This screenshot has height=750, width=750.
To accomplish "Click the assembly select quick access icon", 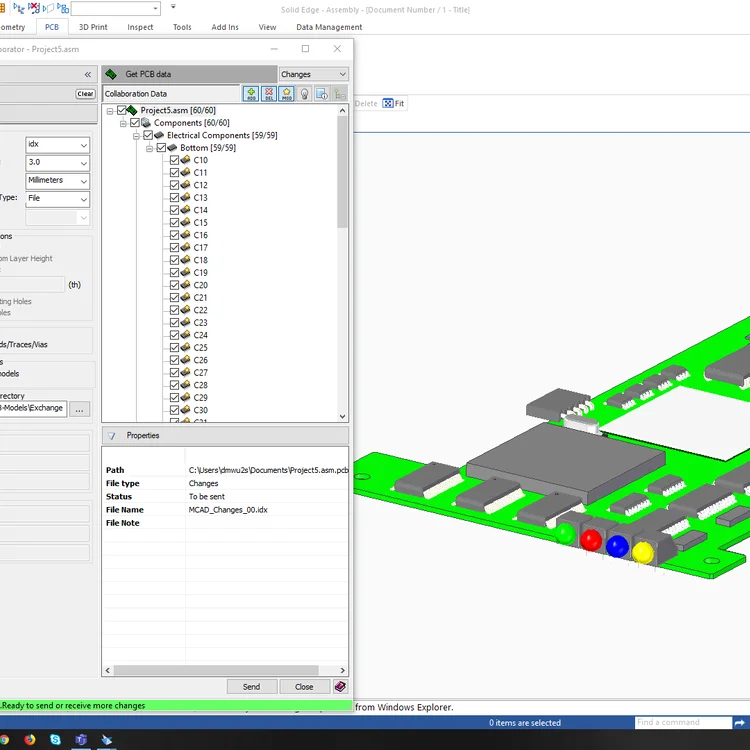I will coord(63,8).
